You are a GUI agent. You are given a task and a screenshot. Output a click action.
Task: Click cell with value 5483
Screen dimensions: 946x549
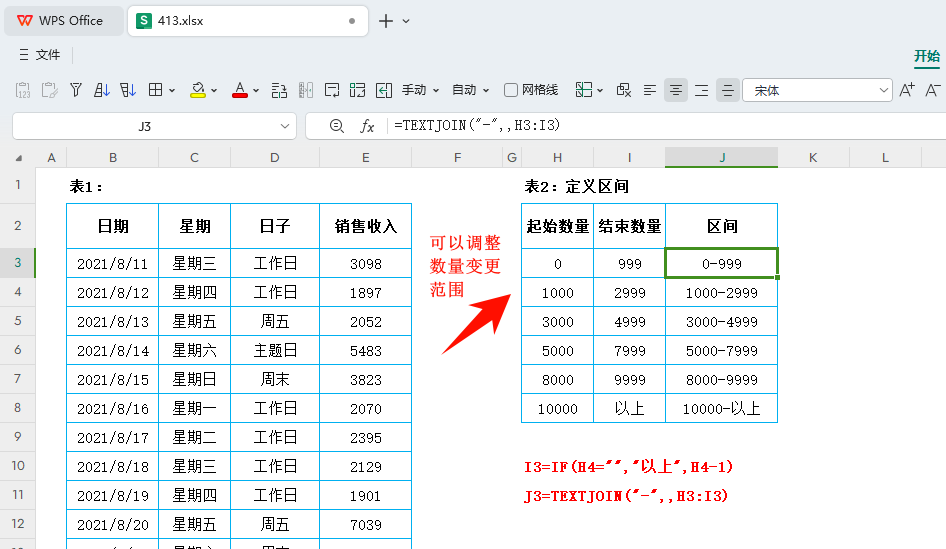pos(366,351)
